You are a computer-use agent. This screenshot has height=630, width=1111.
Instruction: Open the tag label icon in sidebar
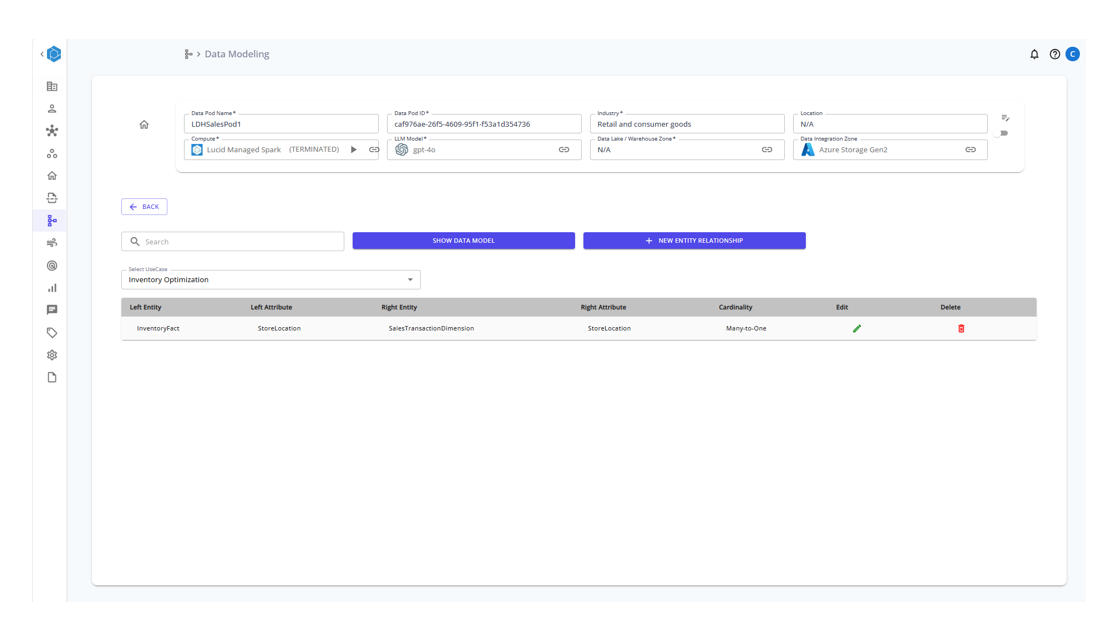(x=52, y=332)
